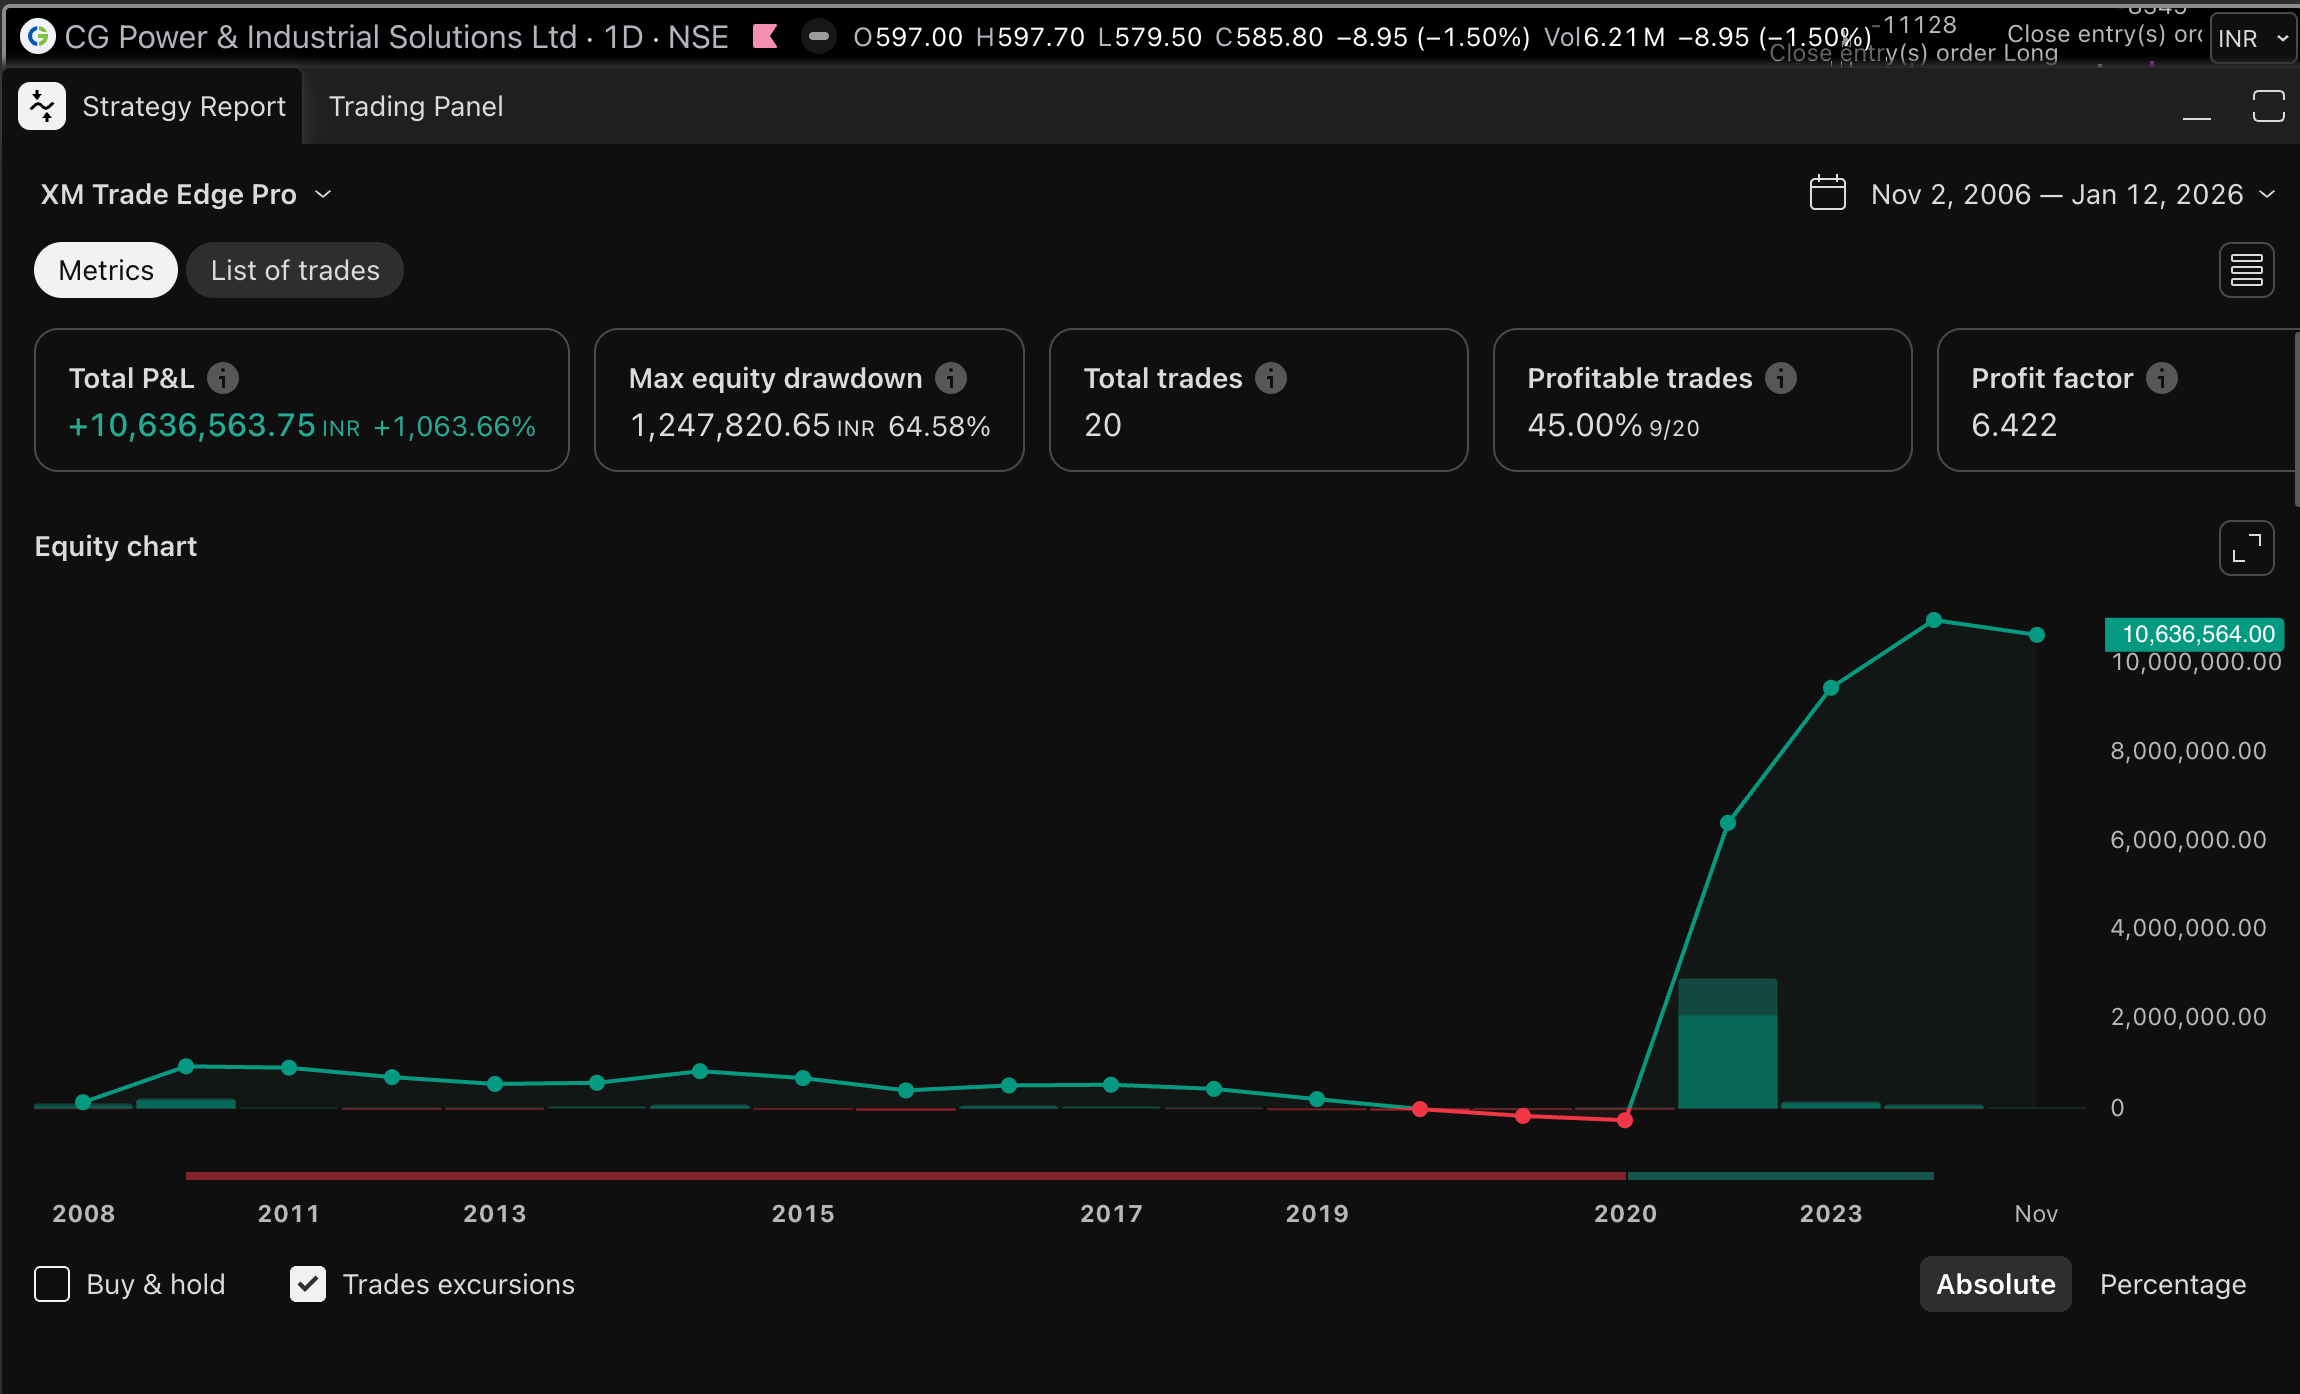
Task: Click Total P&L info icon
Action: point(223,378)
